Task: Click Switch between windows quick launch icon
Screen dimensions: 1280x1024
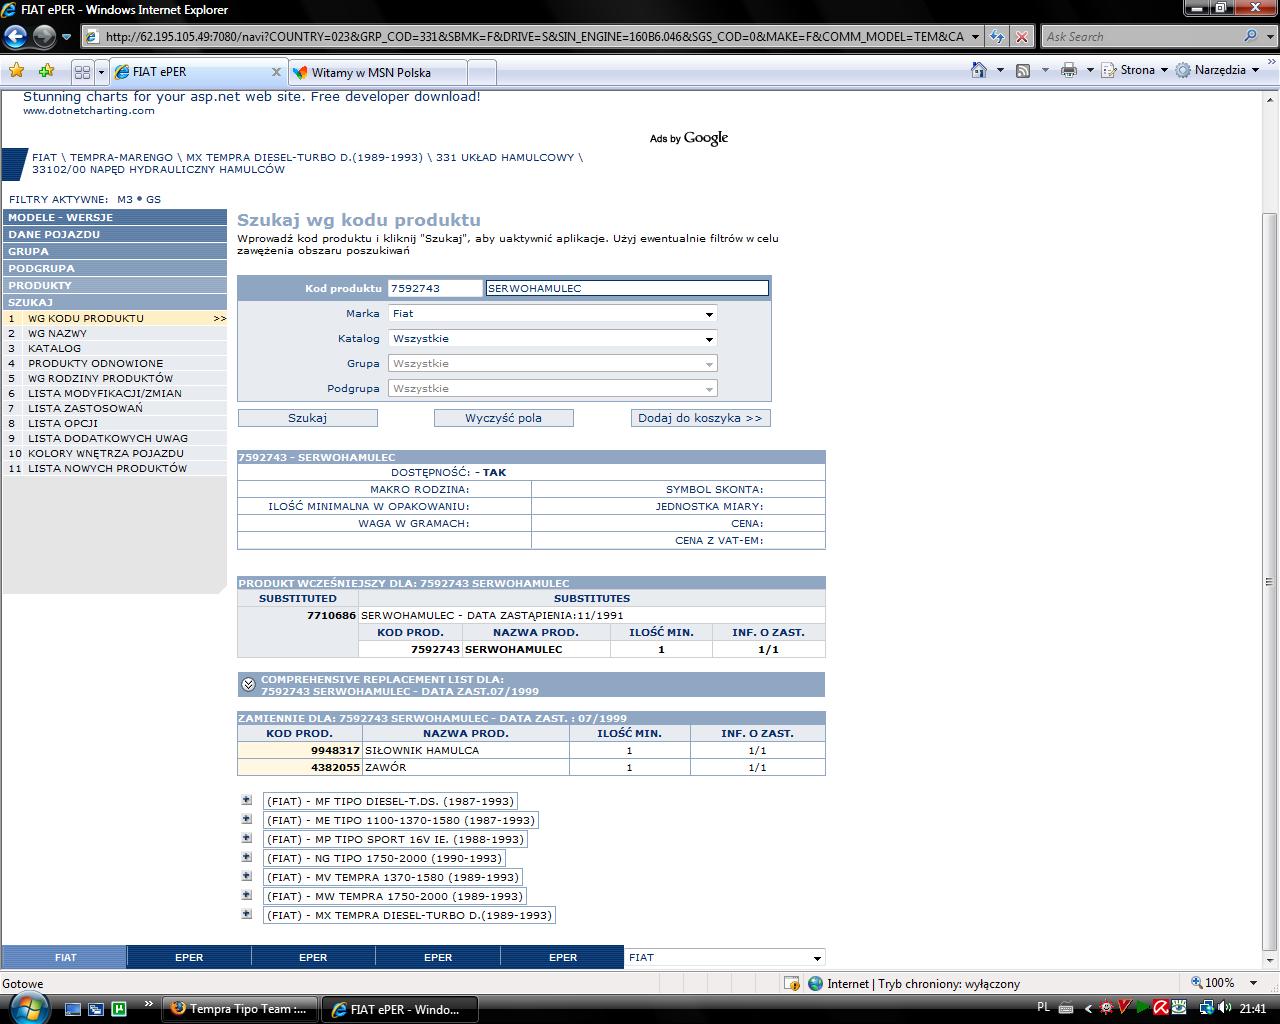Action: 96,1009
